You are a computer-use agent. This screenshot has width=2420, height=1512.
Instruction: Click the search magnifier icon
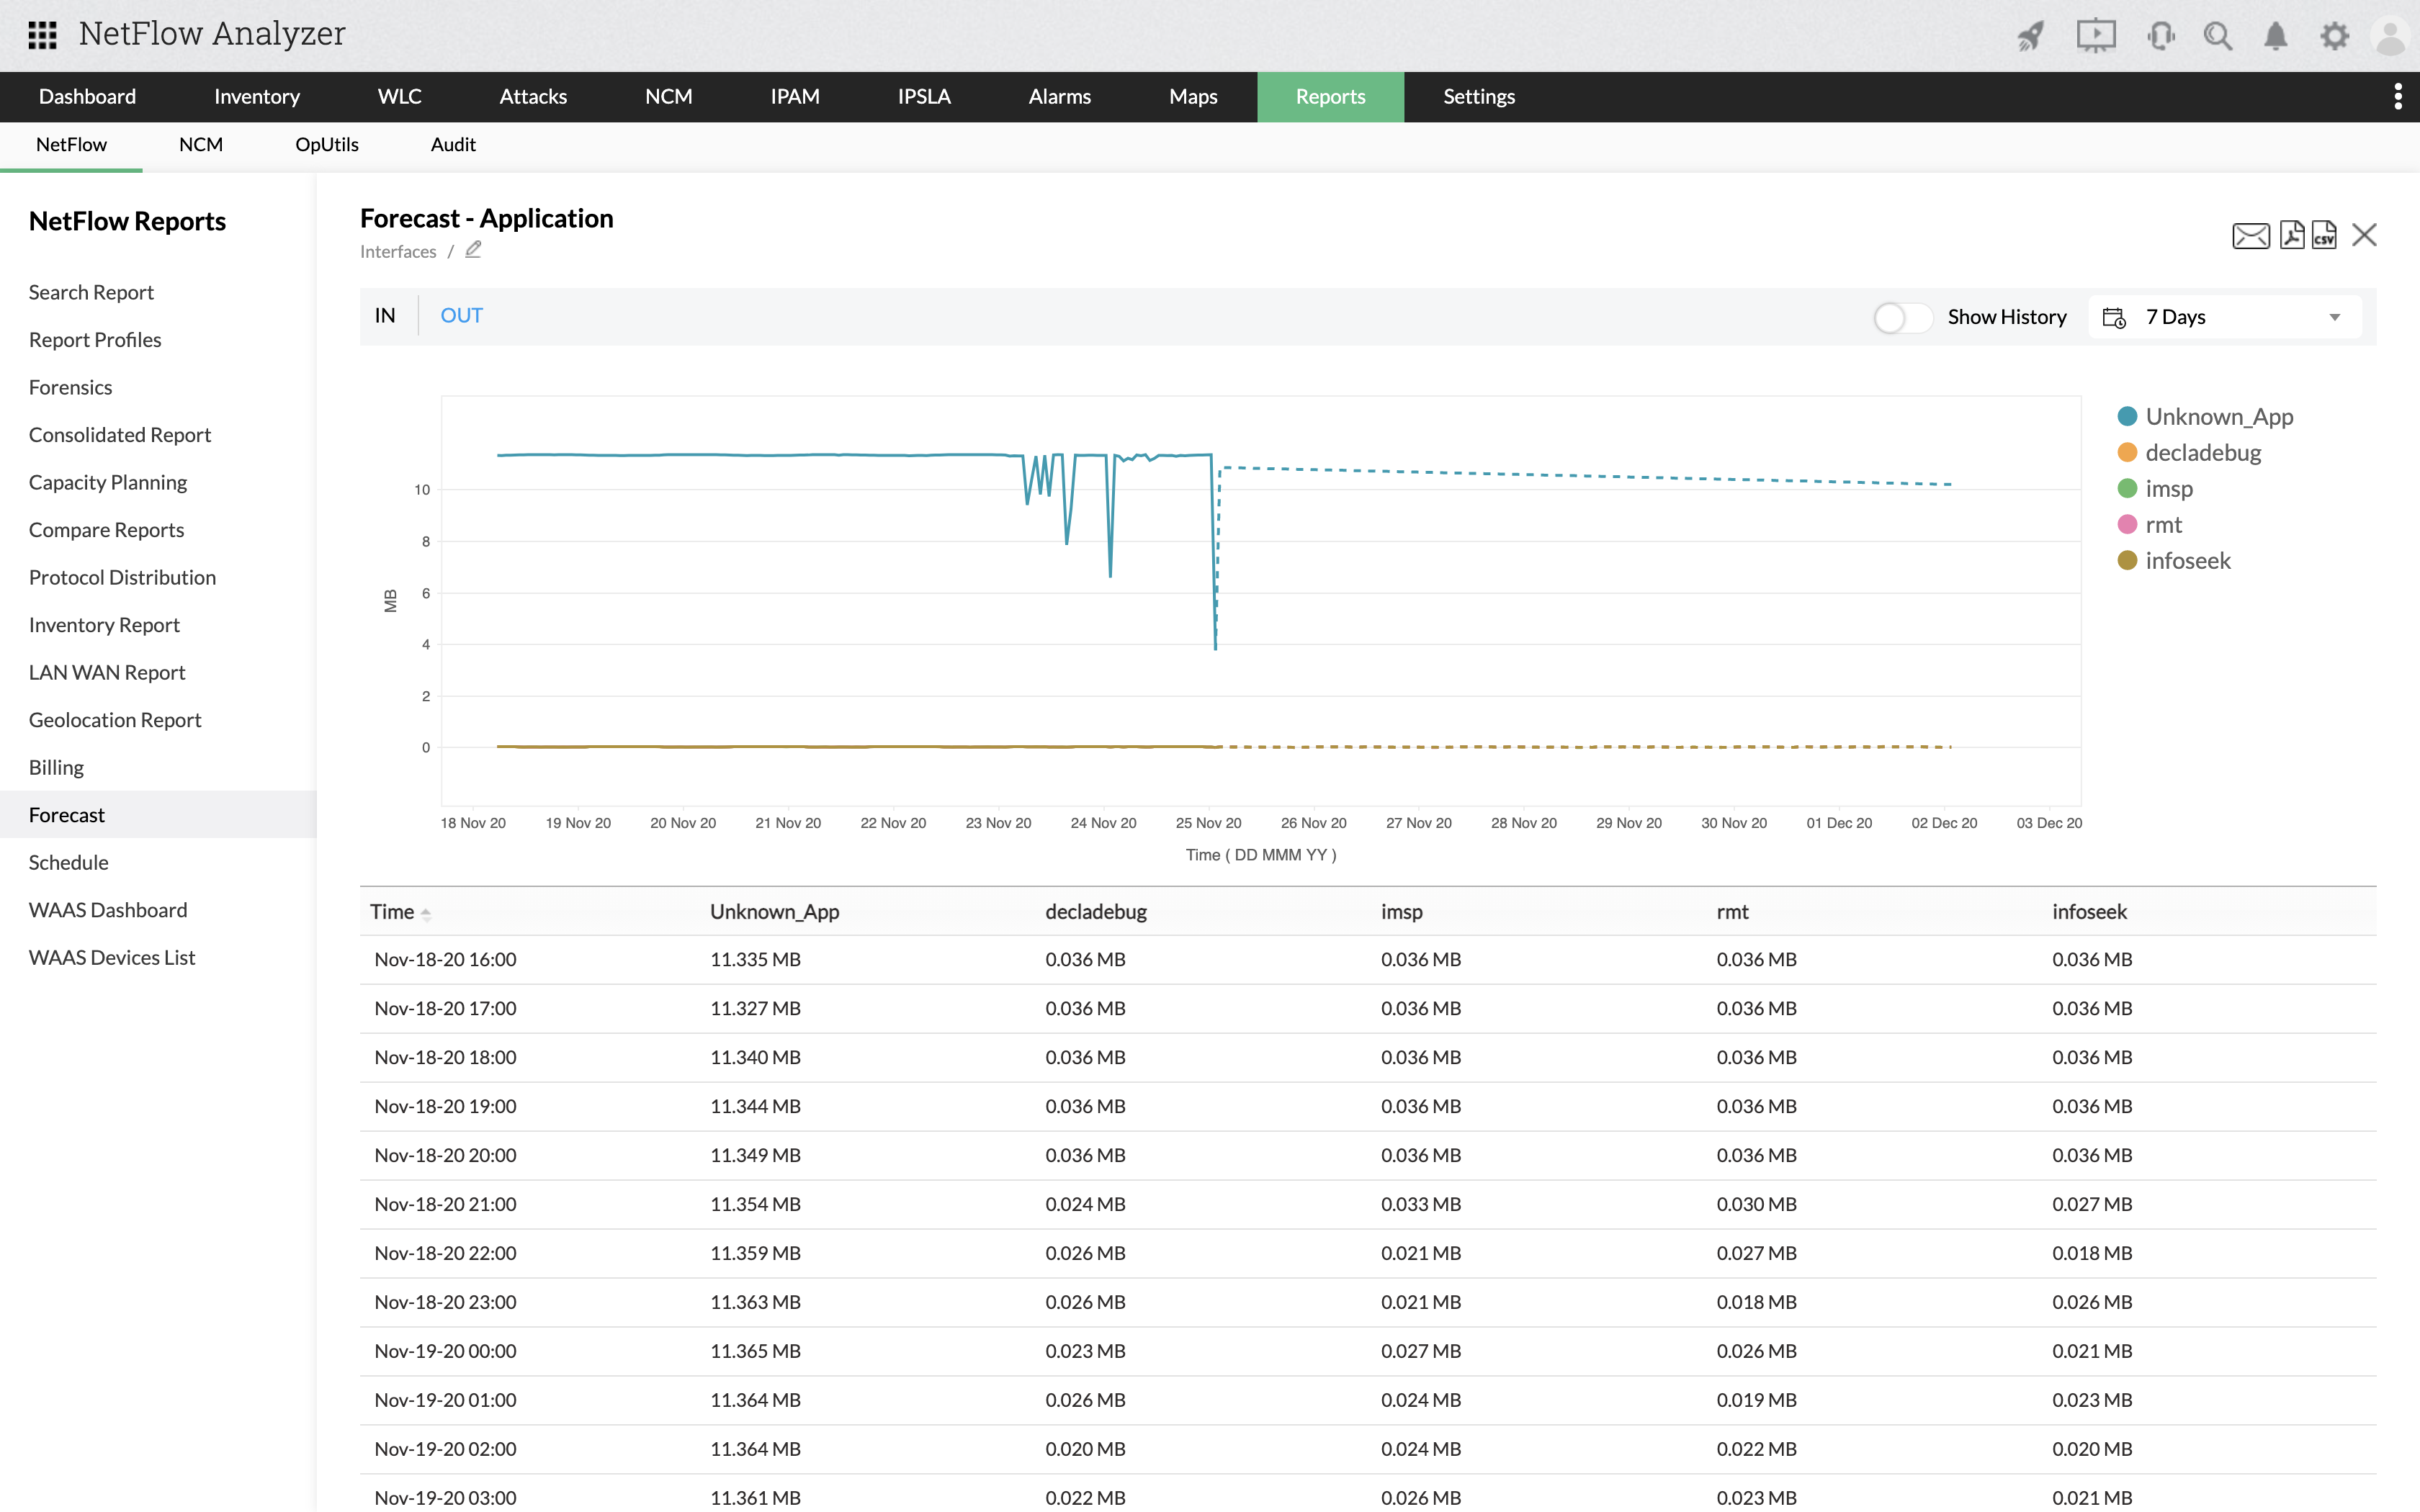2217,37
